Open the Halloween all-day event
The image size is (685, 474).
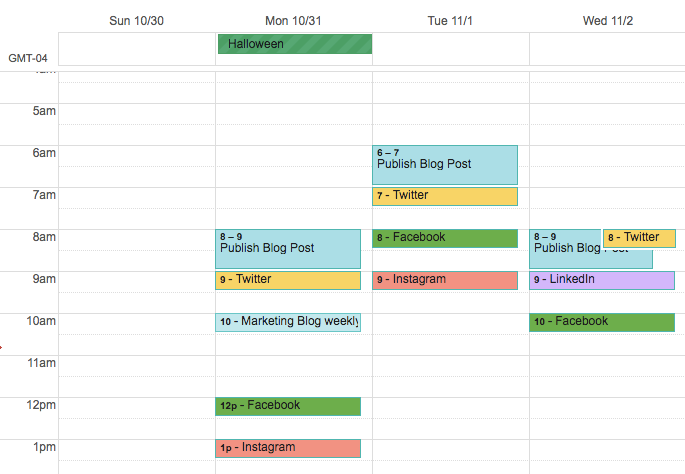(x=294, y=44)
